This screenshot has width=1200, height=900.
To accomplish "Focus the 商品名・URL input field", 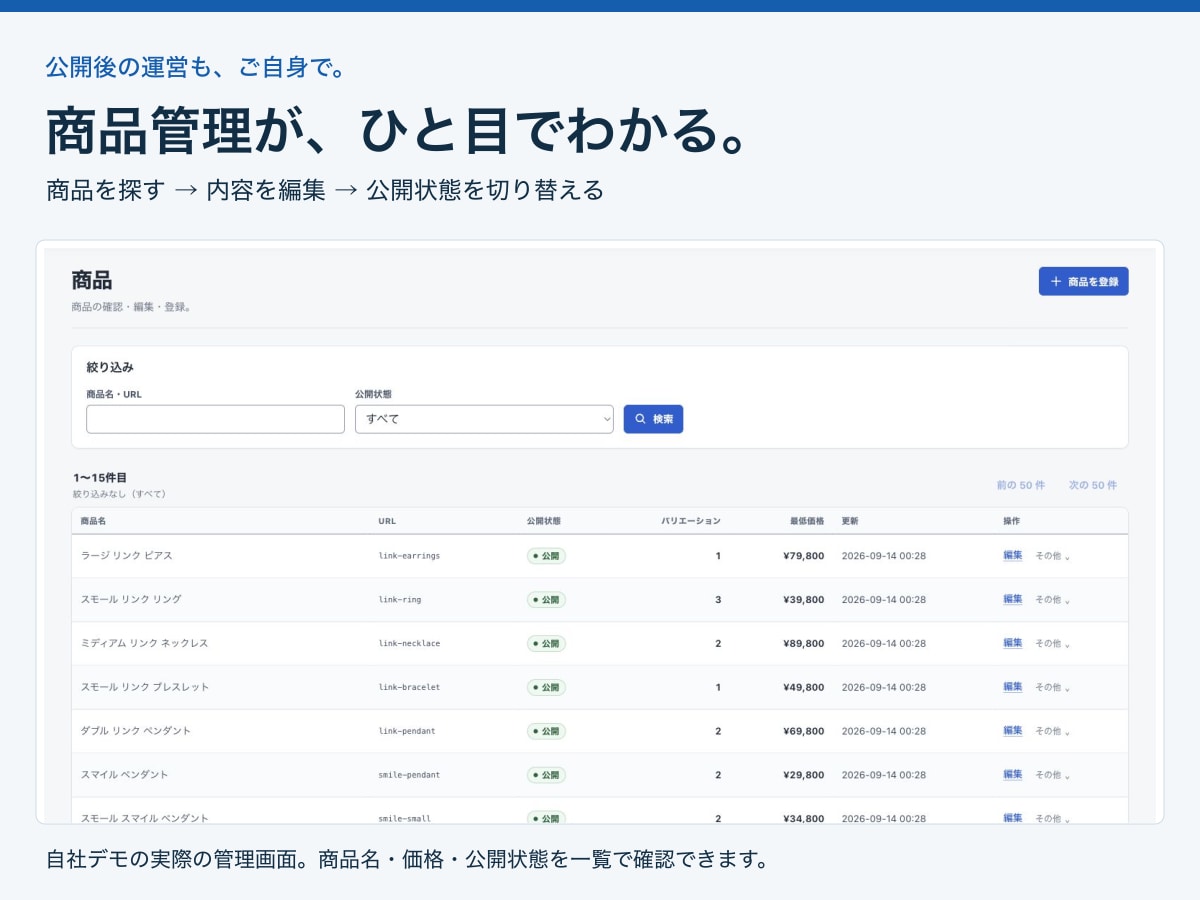I will pyautogui.click(x=215, y=419).
